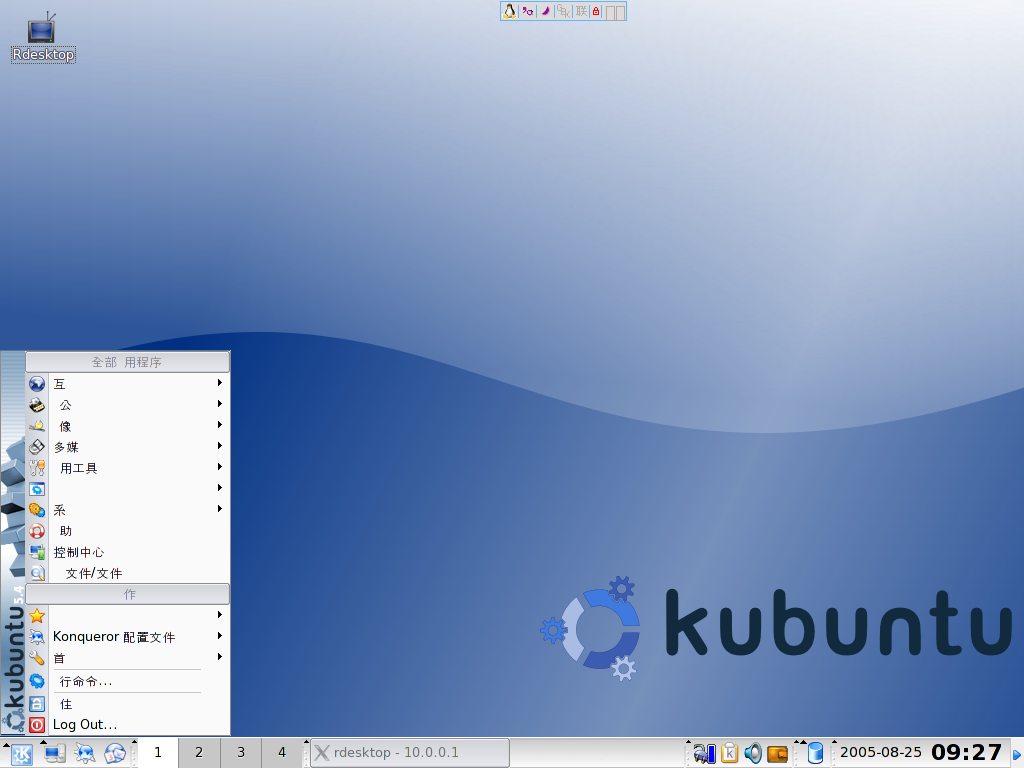The image size is (1024, 768).
Task: Click the computer monitor icon in panel
Action: click(x=54, y=754)
